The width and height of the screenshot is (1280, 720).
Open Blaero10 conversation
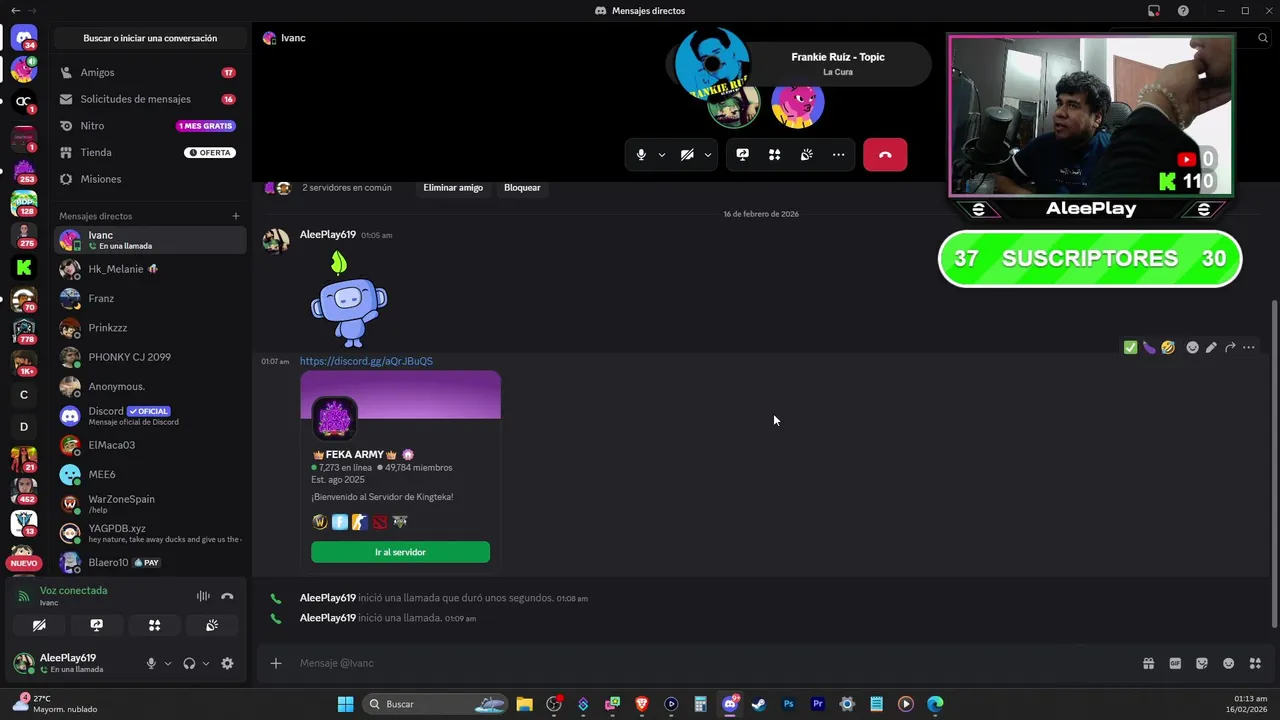click(x=150, y=562)
